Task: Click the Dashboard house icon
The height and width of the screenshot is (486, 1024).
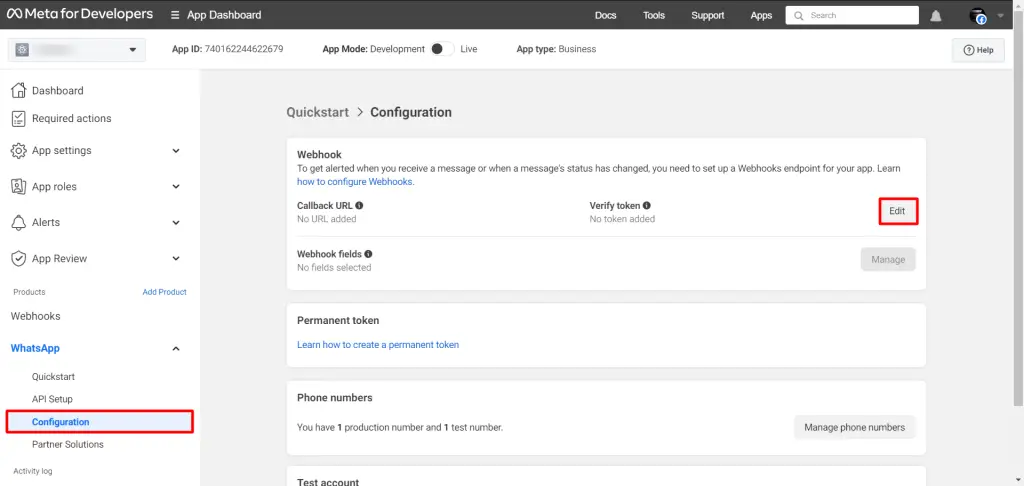Action: [19, 90]
